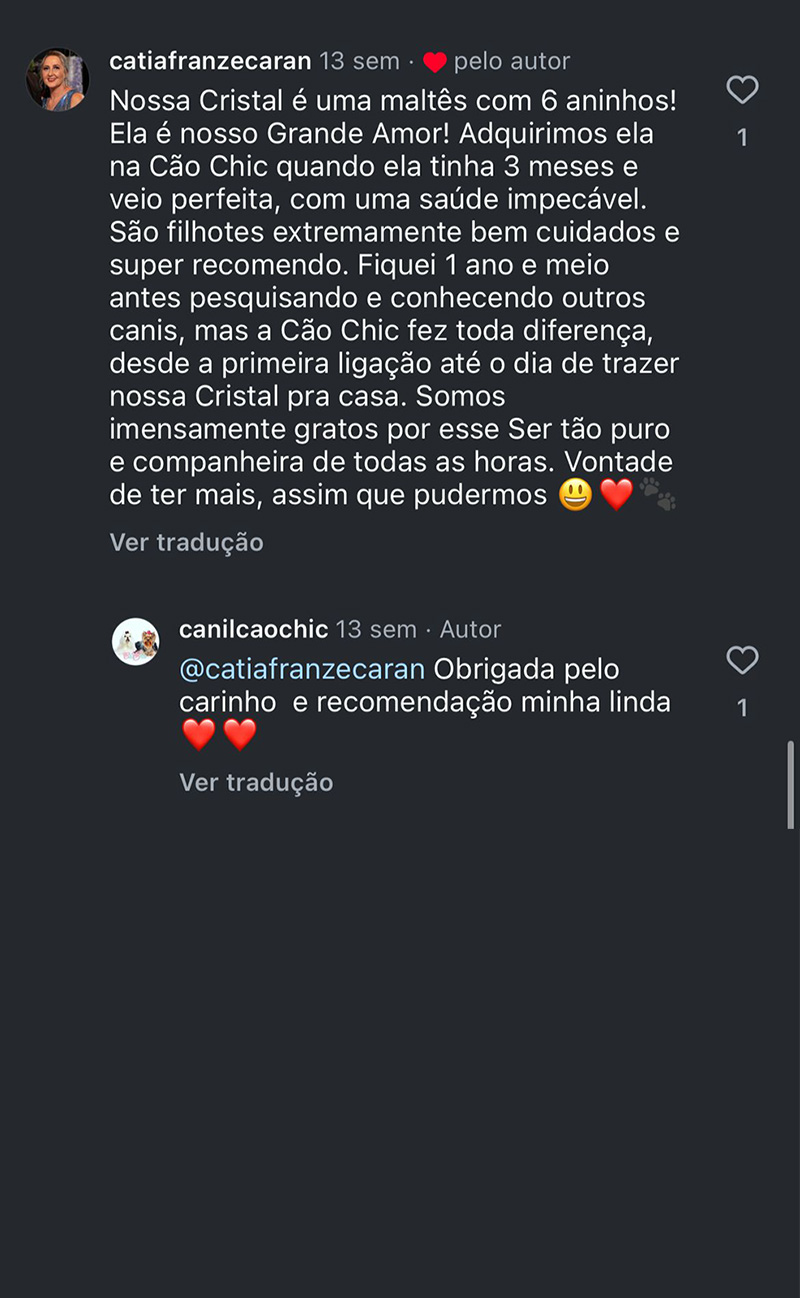Visit the canilcaochic username link

tap(253, 629)
